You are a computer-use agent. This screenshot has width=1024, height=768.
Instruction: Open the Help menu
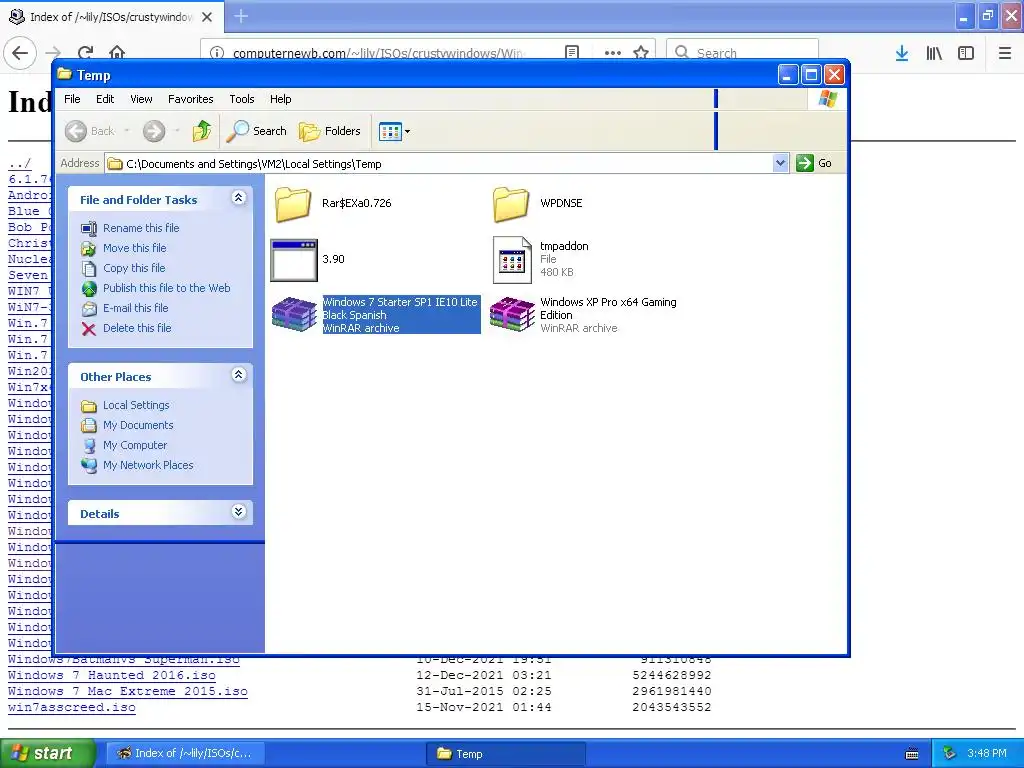click(281, 99)
